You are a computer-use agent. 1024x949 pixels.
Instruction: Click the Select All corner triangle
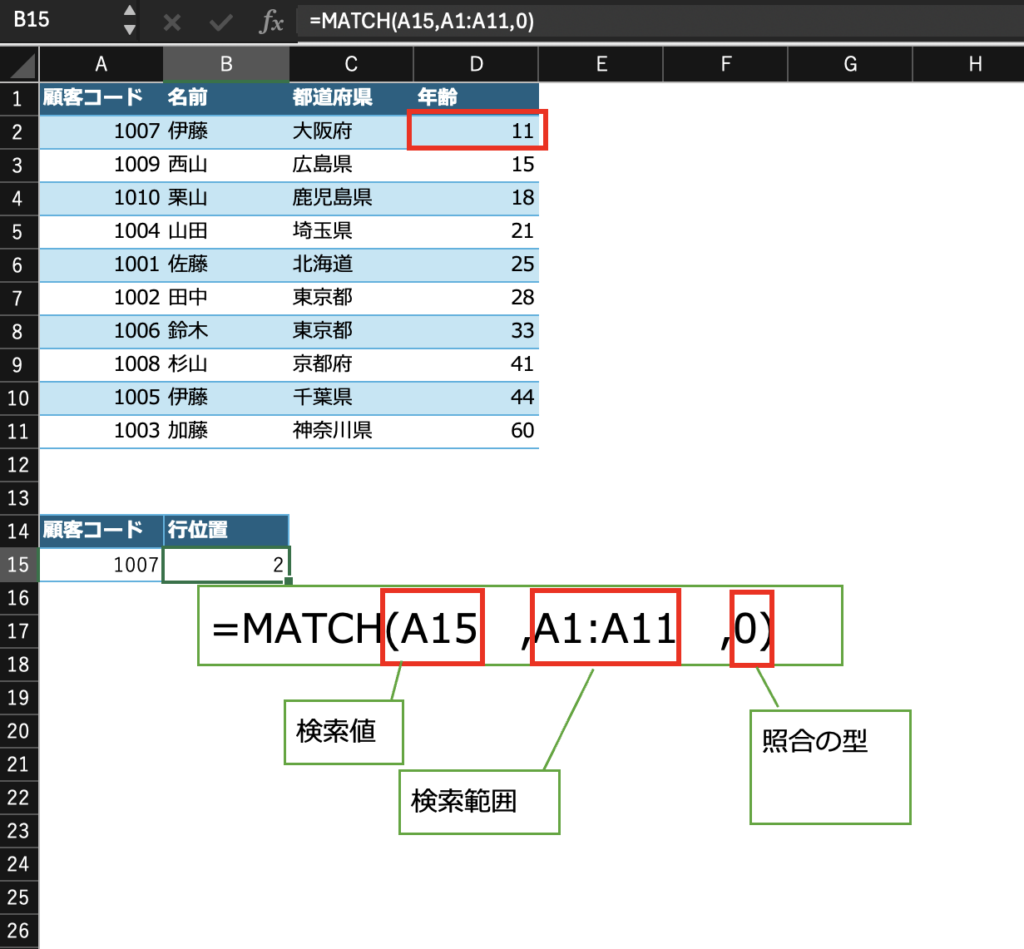click(x=19, y=65)
